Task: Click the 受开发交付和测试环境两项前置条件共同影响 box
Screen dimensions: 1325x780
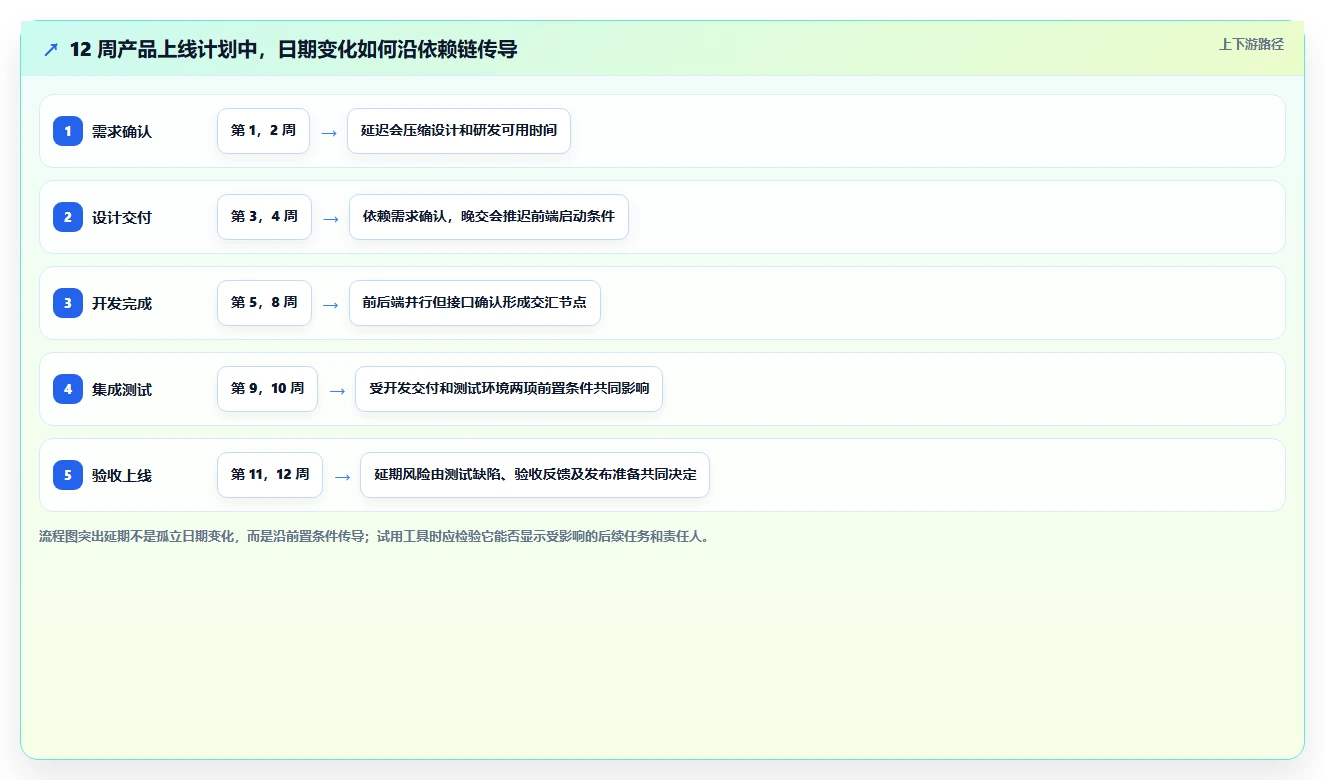Action: (x=509, y=389)
